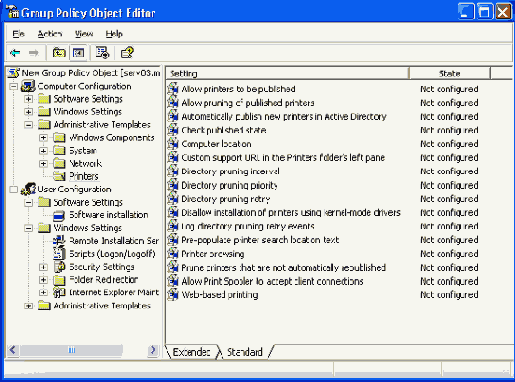Select Check published state setting
Screen dimensions: 515x382
[224, 130]
